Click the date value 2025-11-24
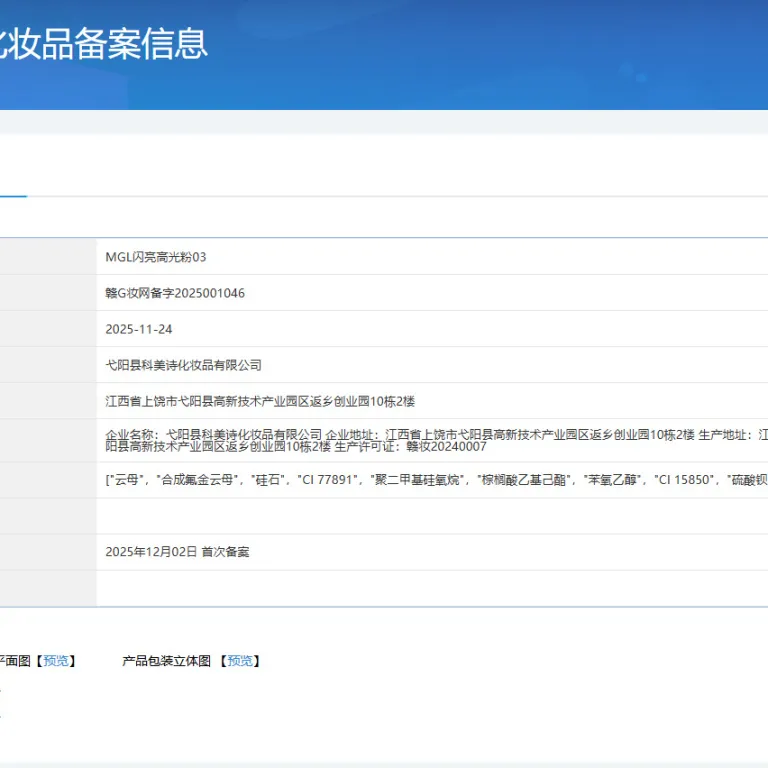Image resolution: width=768 pixels, height=768 pixels. (x=139, y=329)
